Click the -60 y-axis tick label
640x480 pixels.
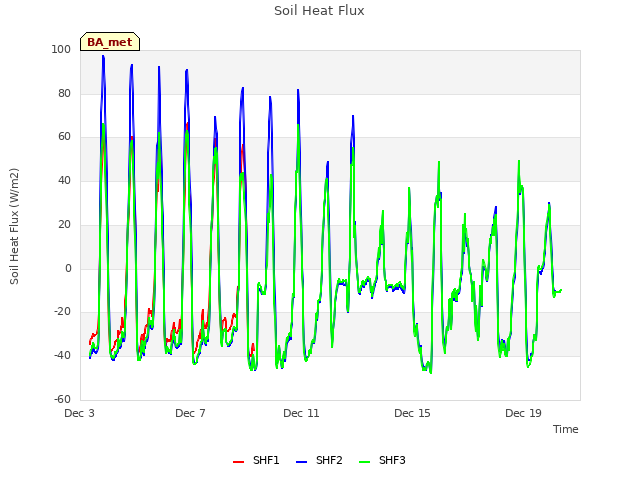click(62, 399)
